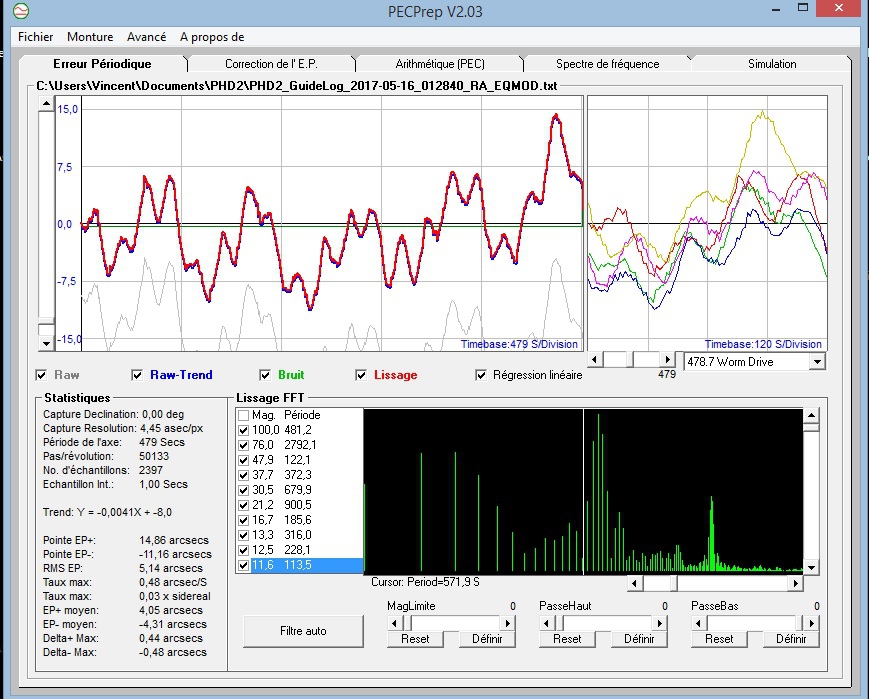Image resolution: width=869 pixels, height=699 pixels.
Task: Click the FFT spectrum vertical scrollbar down arrow
Action: pyautogui.click(x=811, y=567)
